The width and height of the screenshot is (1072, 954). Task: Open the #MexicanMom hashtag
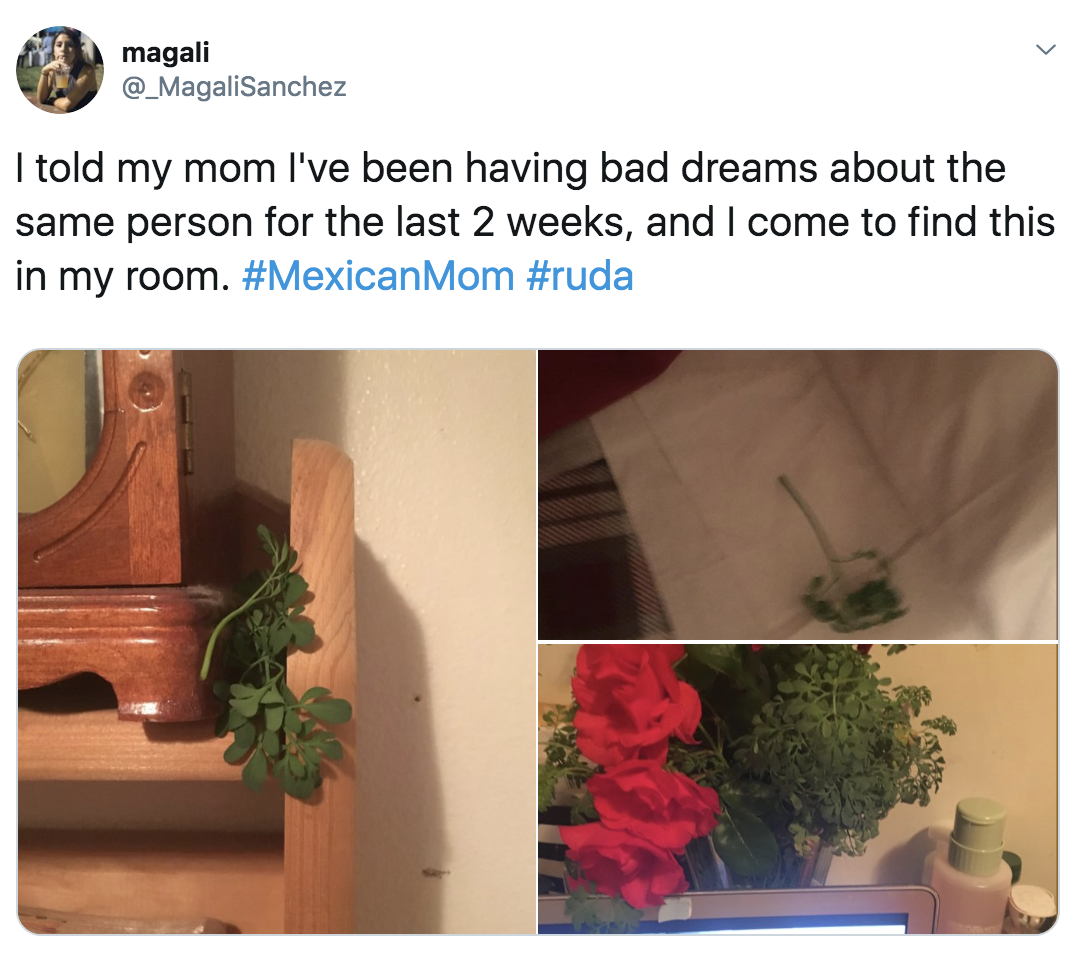coord(378,276)
